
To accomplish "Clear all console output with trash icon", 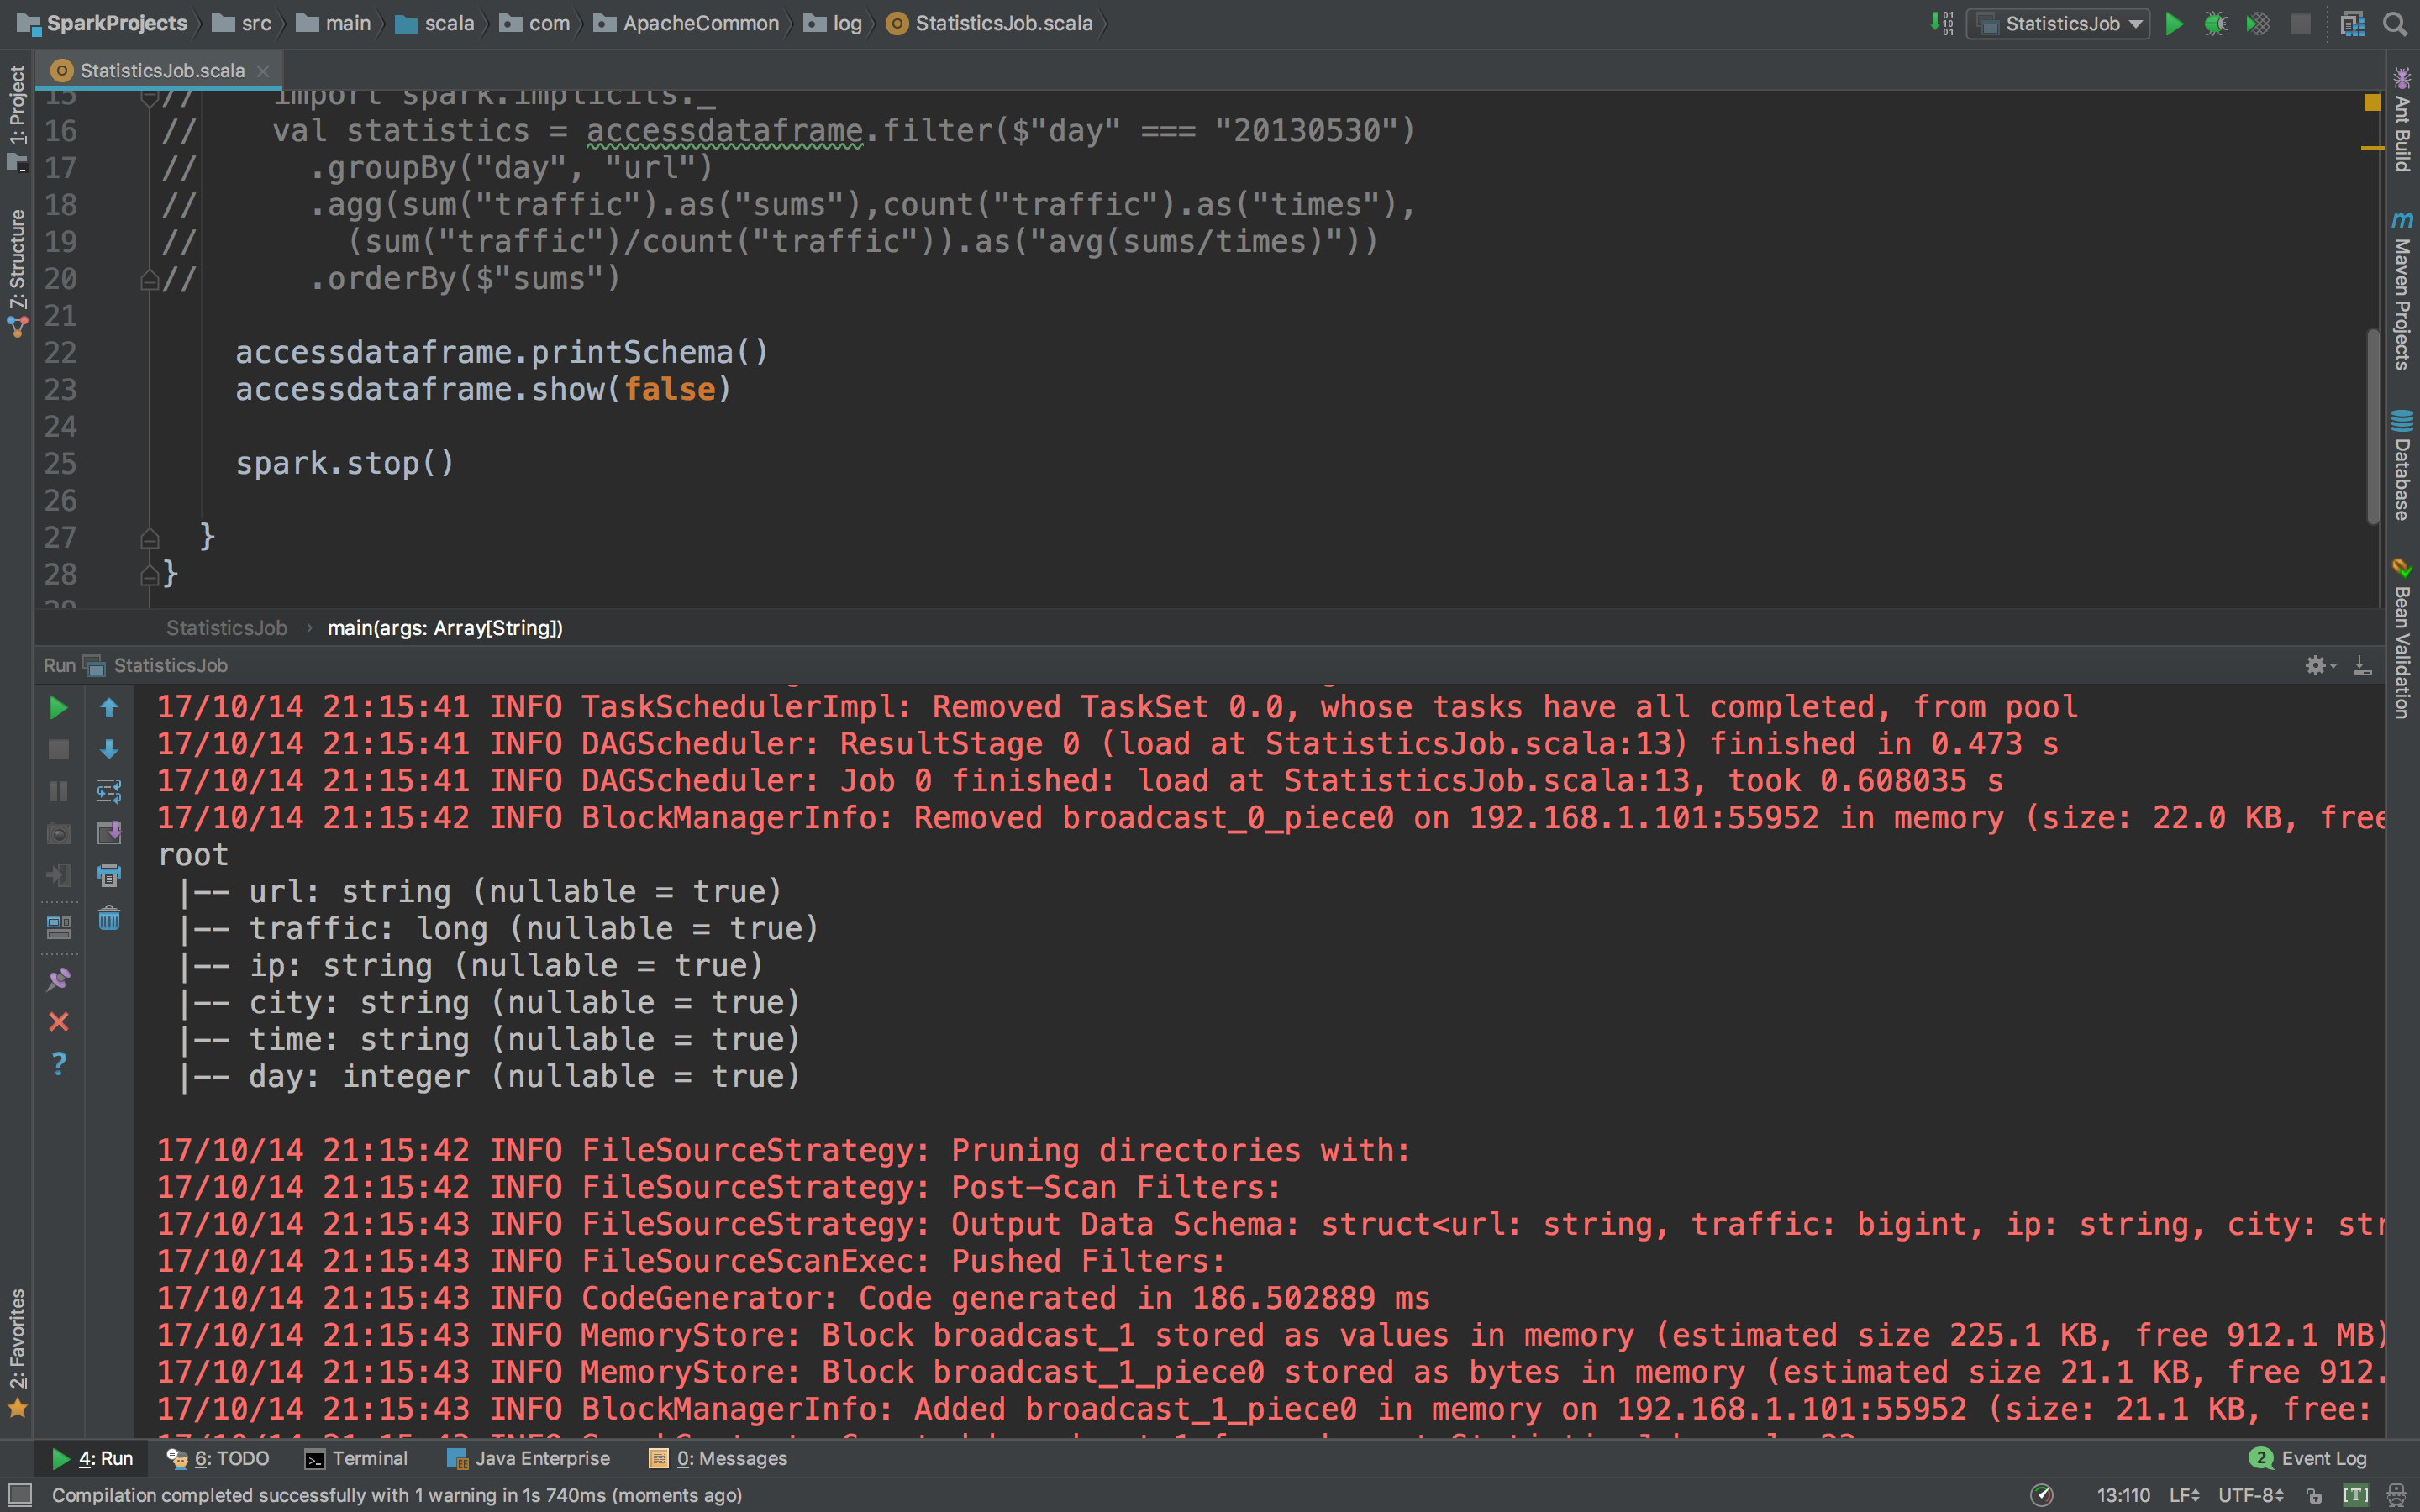I will [x=109, y=918].
